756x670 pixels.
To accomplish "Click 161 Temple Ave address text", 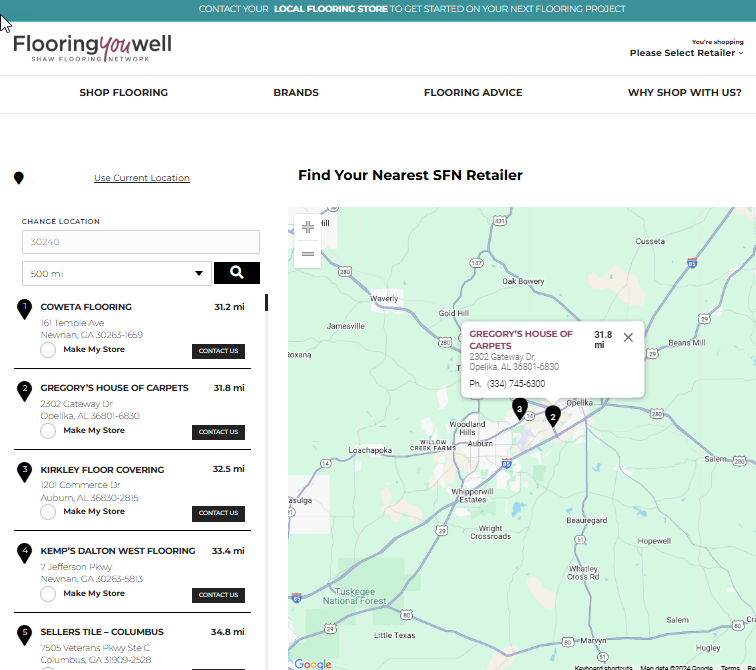I will (x=72, y=323).
